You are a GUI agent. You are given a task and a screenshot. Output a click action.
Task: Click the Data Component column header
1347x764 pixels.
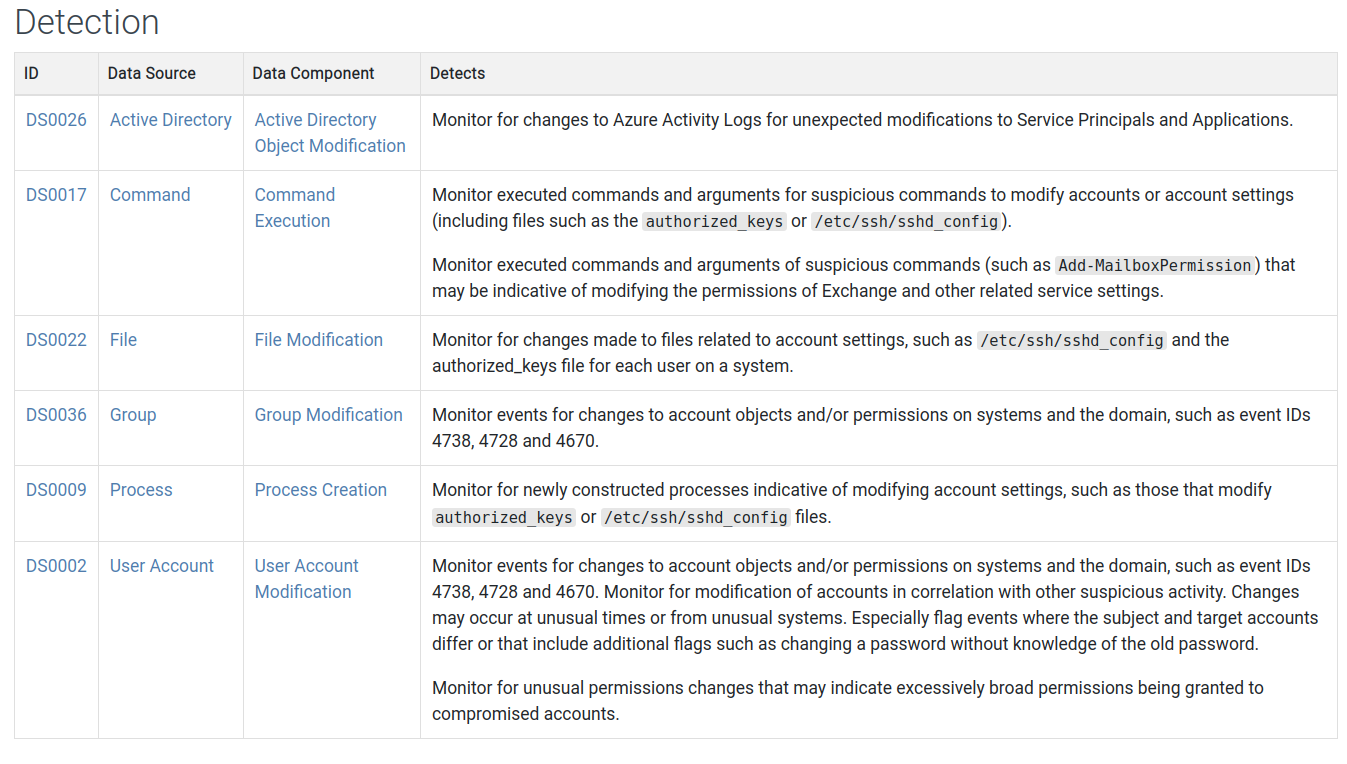pyautogui.click(x=313, y=74)
